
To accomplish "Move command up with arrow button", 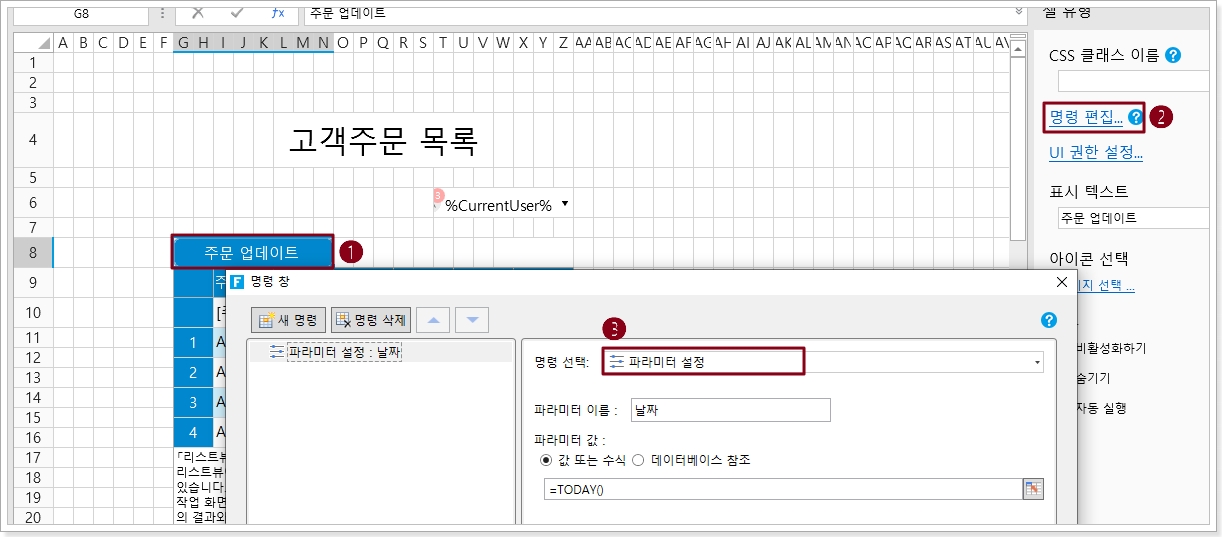I will (433, 321).
